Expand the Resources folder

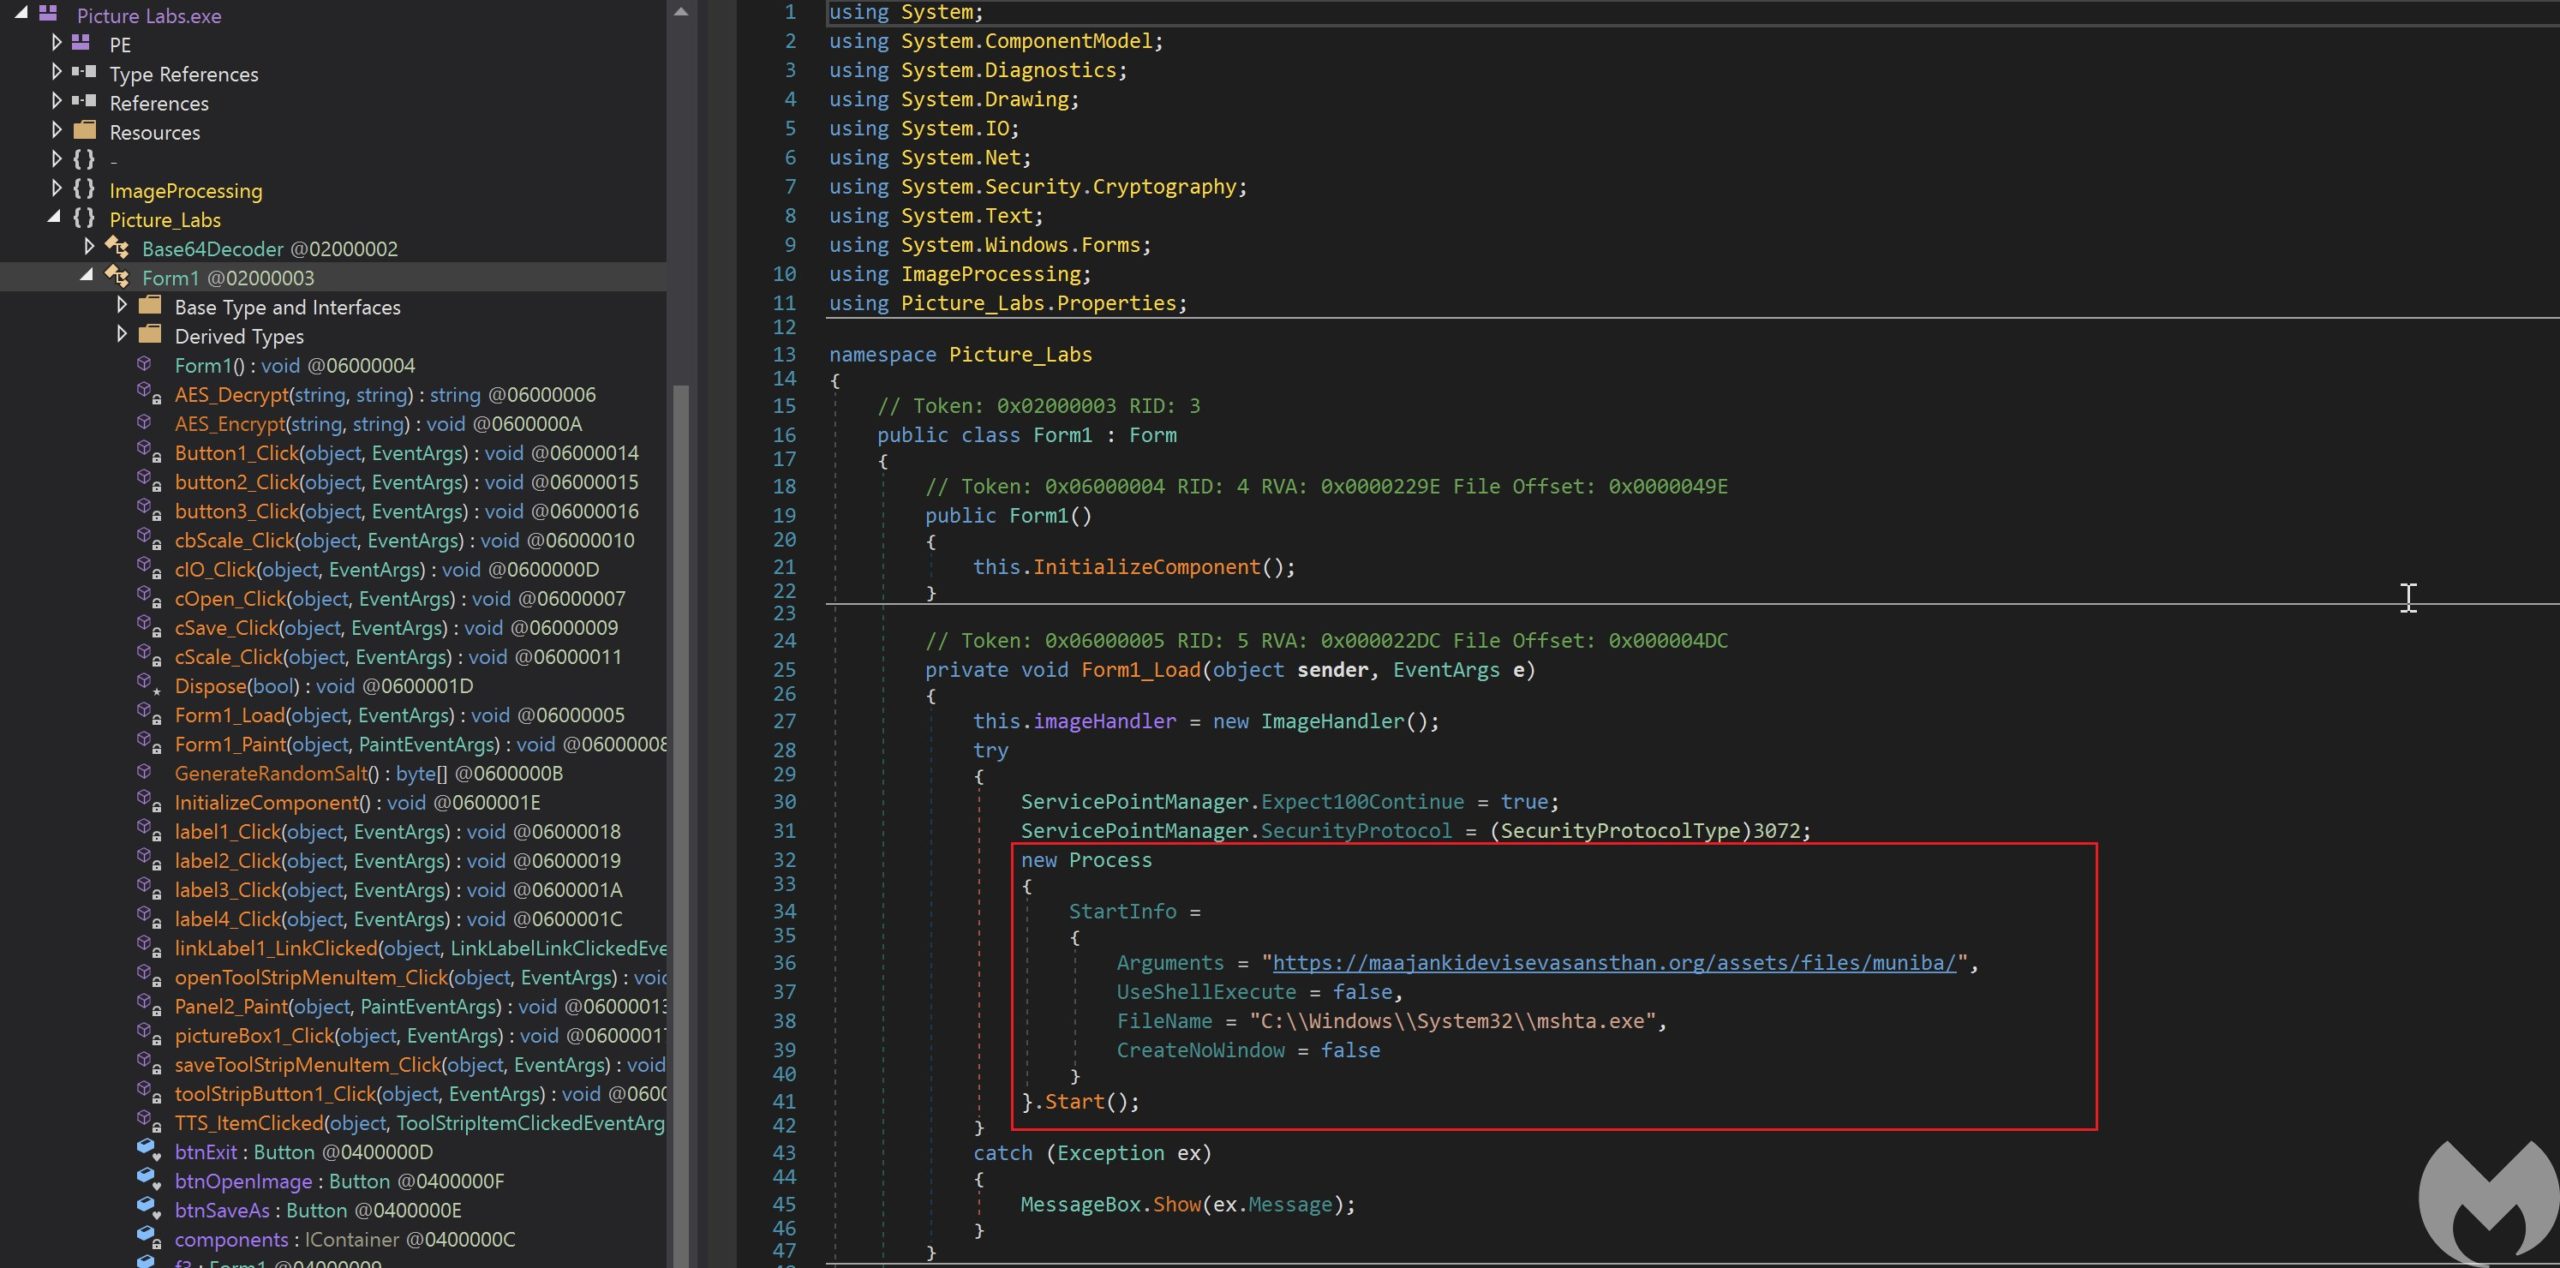tap(57, 130)
